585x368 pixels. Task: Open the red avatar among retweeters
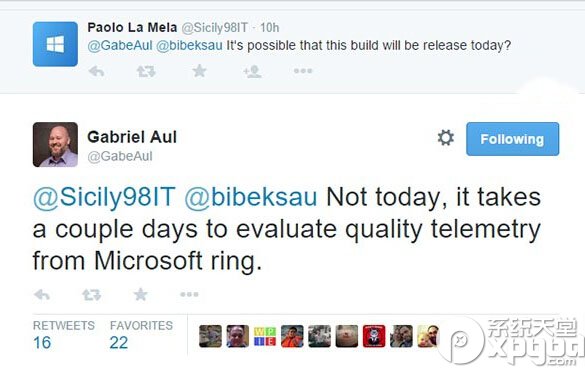pyautogui.click(x=374, y=336)
